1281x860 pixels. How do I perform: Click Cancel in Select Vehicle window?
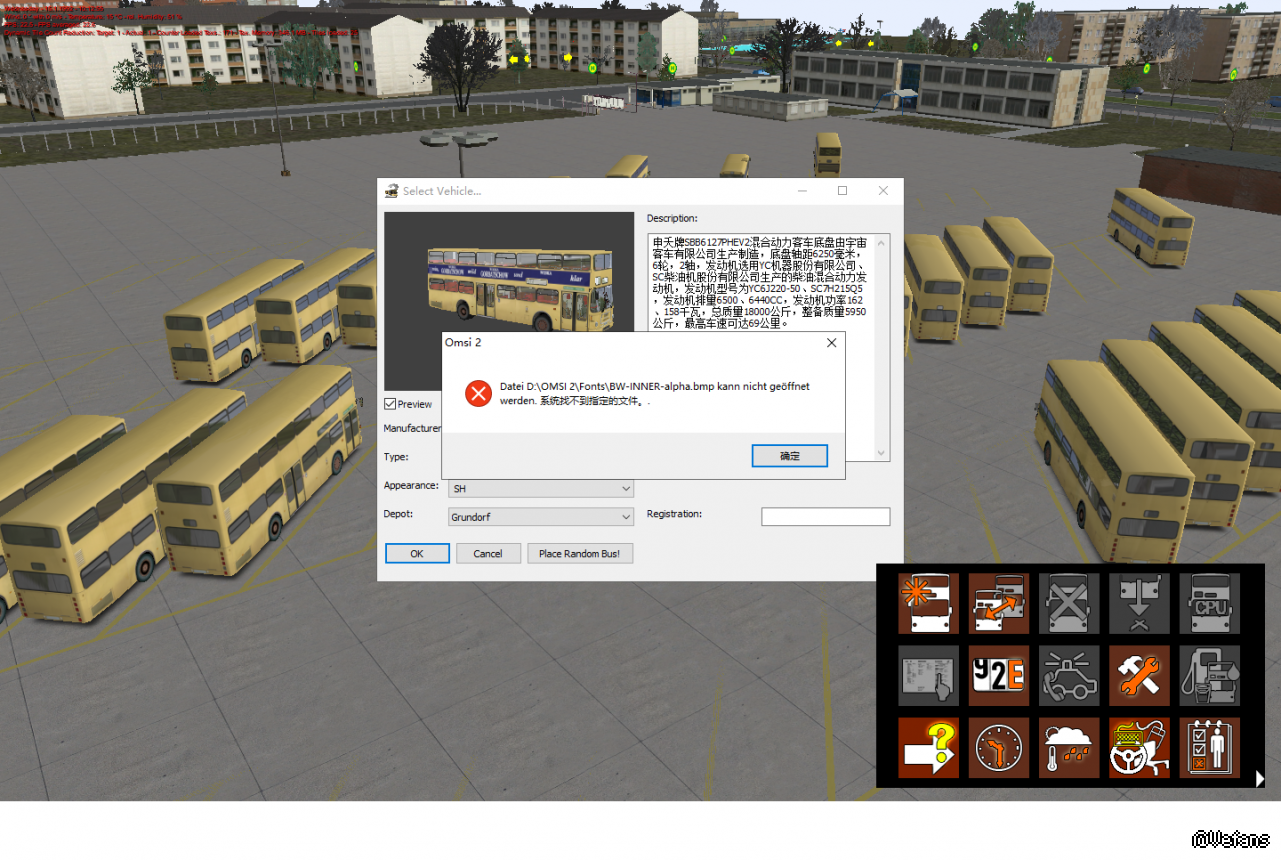pyautogui.click(x=488, y=553)
